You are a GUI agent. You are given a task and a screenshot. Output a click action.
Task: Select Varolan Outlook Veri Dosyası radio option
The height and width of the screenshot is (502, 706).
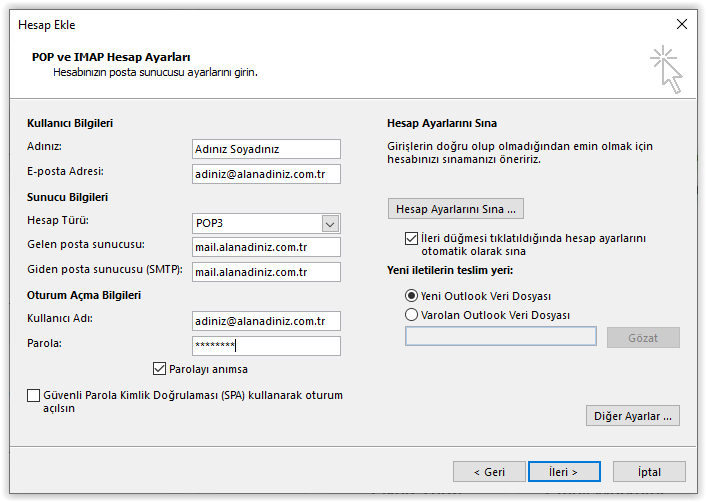point(411,314)
